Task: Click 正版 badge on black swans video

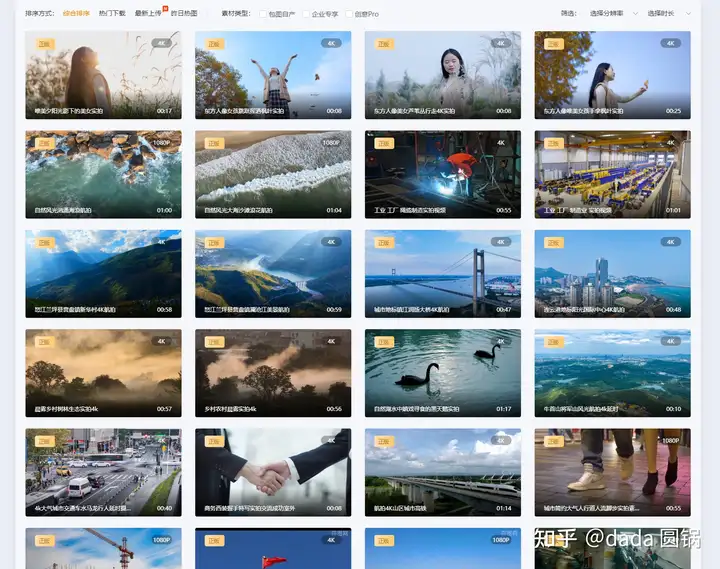Action: [x=384, y=342]
